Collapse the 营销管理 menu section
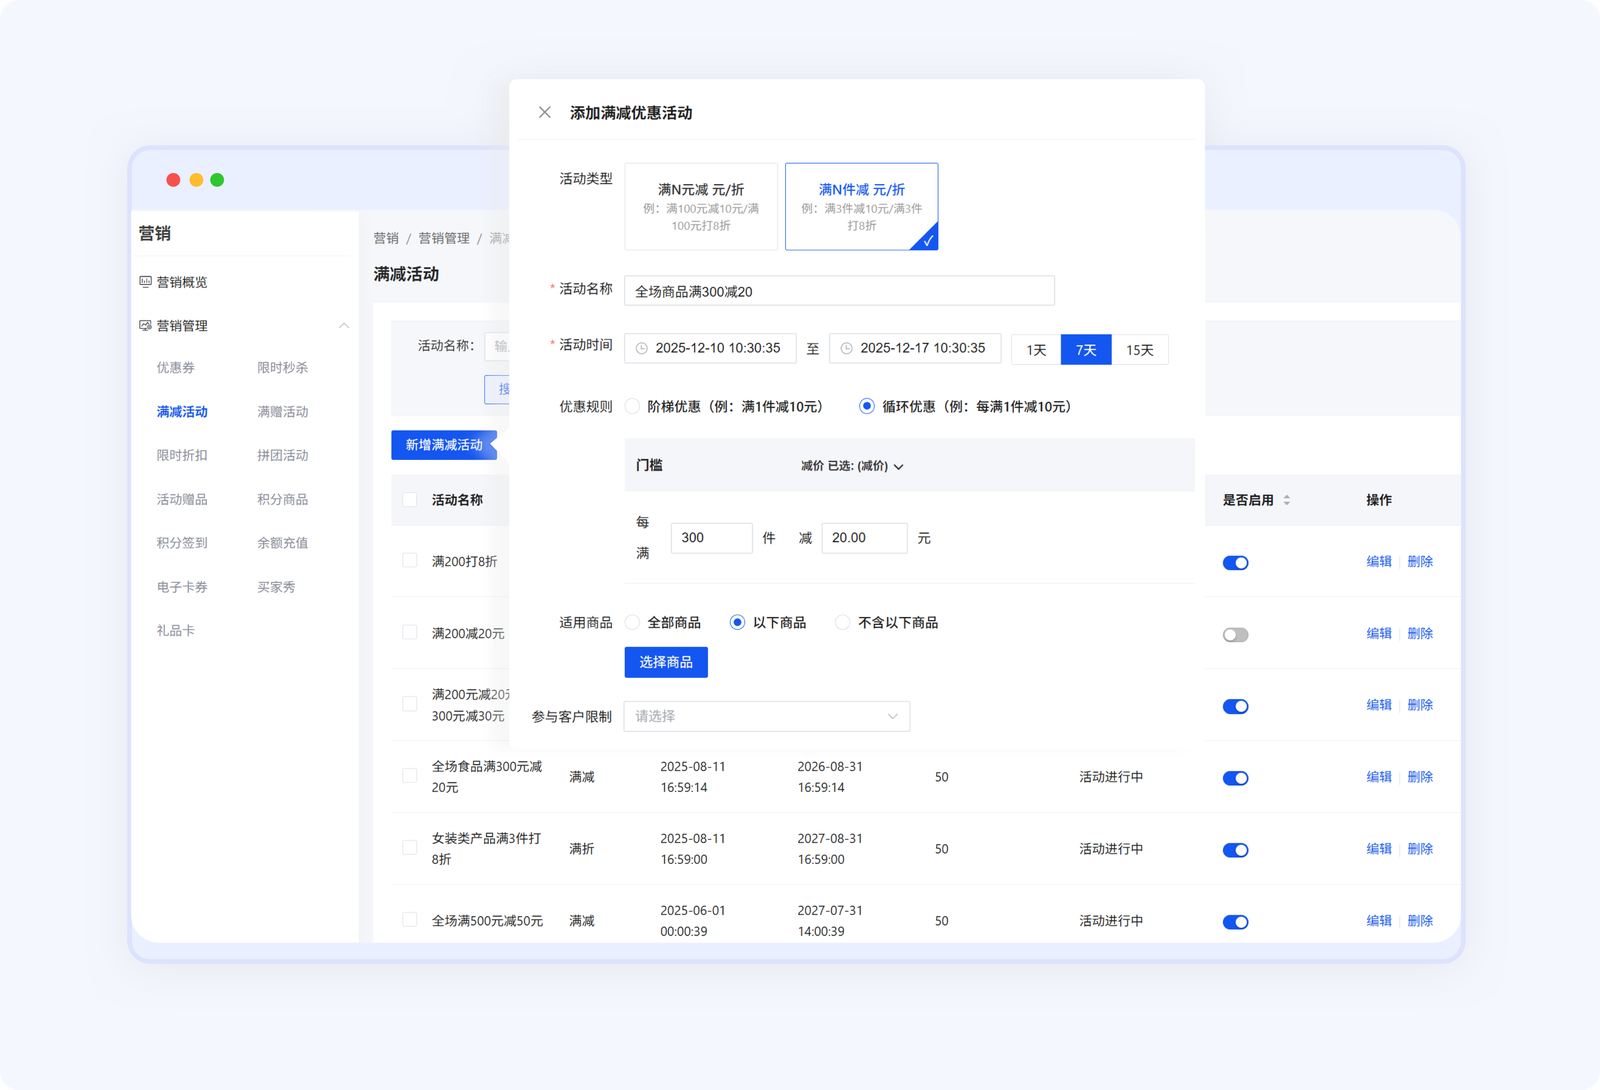Screen dimensions: 1600x1090 [344, 326]
